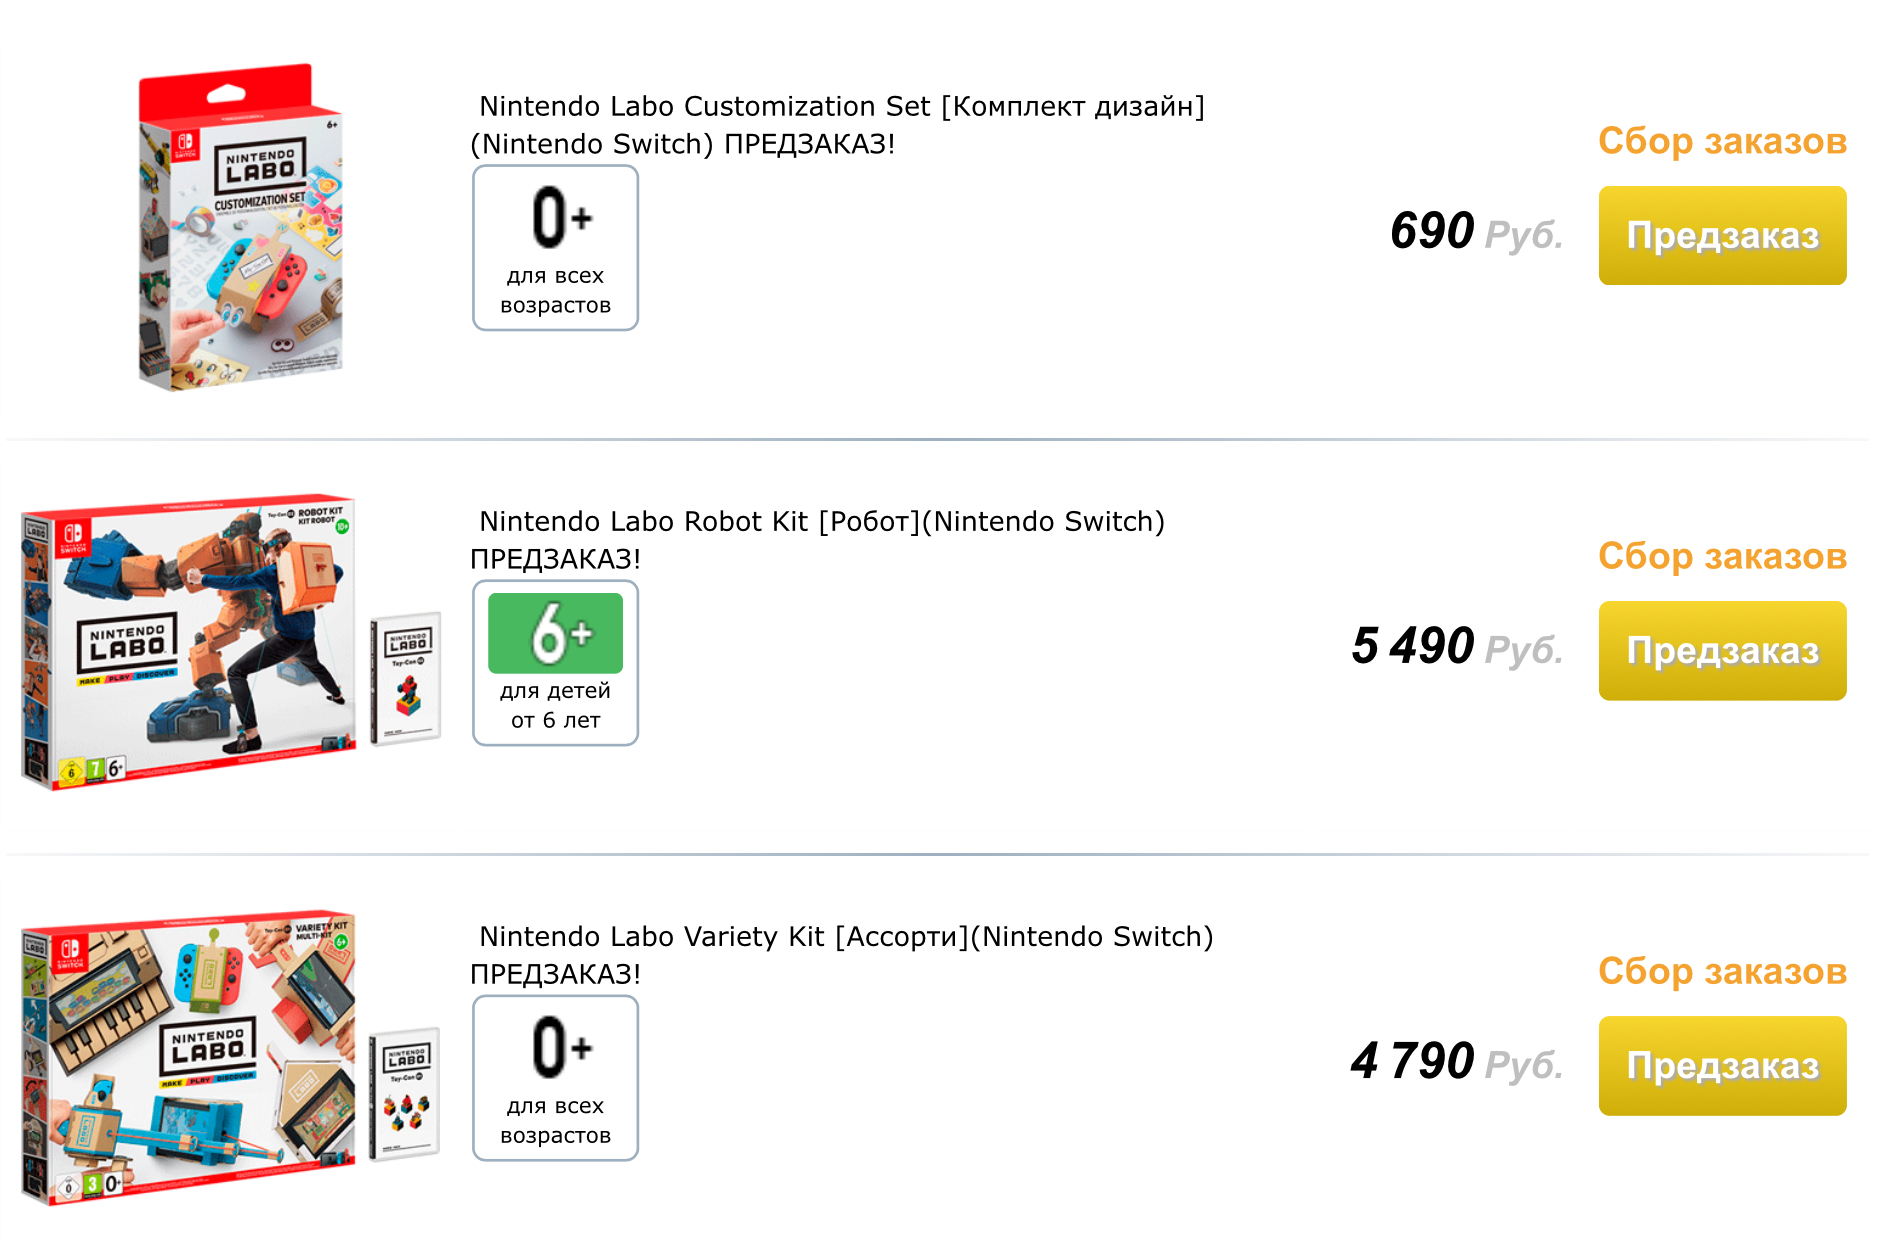Preorder the Nintendo Labo Customization Set
The image size is (1890, 1259).
click(1722, 236)
